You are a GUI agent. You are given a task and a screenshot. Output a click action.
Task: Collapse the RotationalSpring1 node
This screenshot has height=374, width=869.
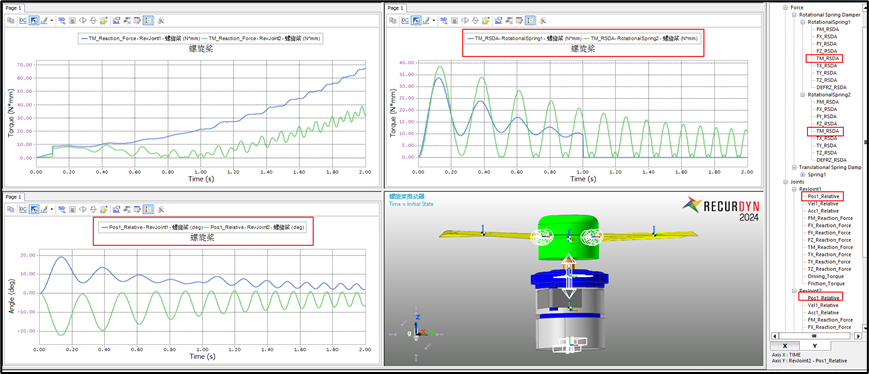[803, 22]
